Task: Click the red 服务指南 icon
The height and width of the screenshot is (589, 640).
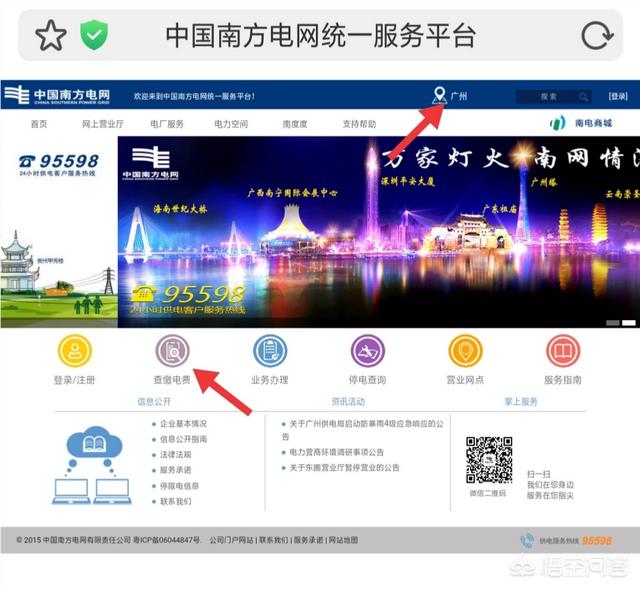Action: click(563, 351)
